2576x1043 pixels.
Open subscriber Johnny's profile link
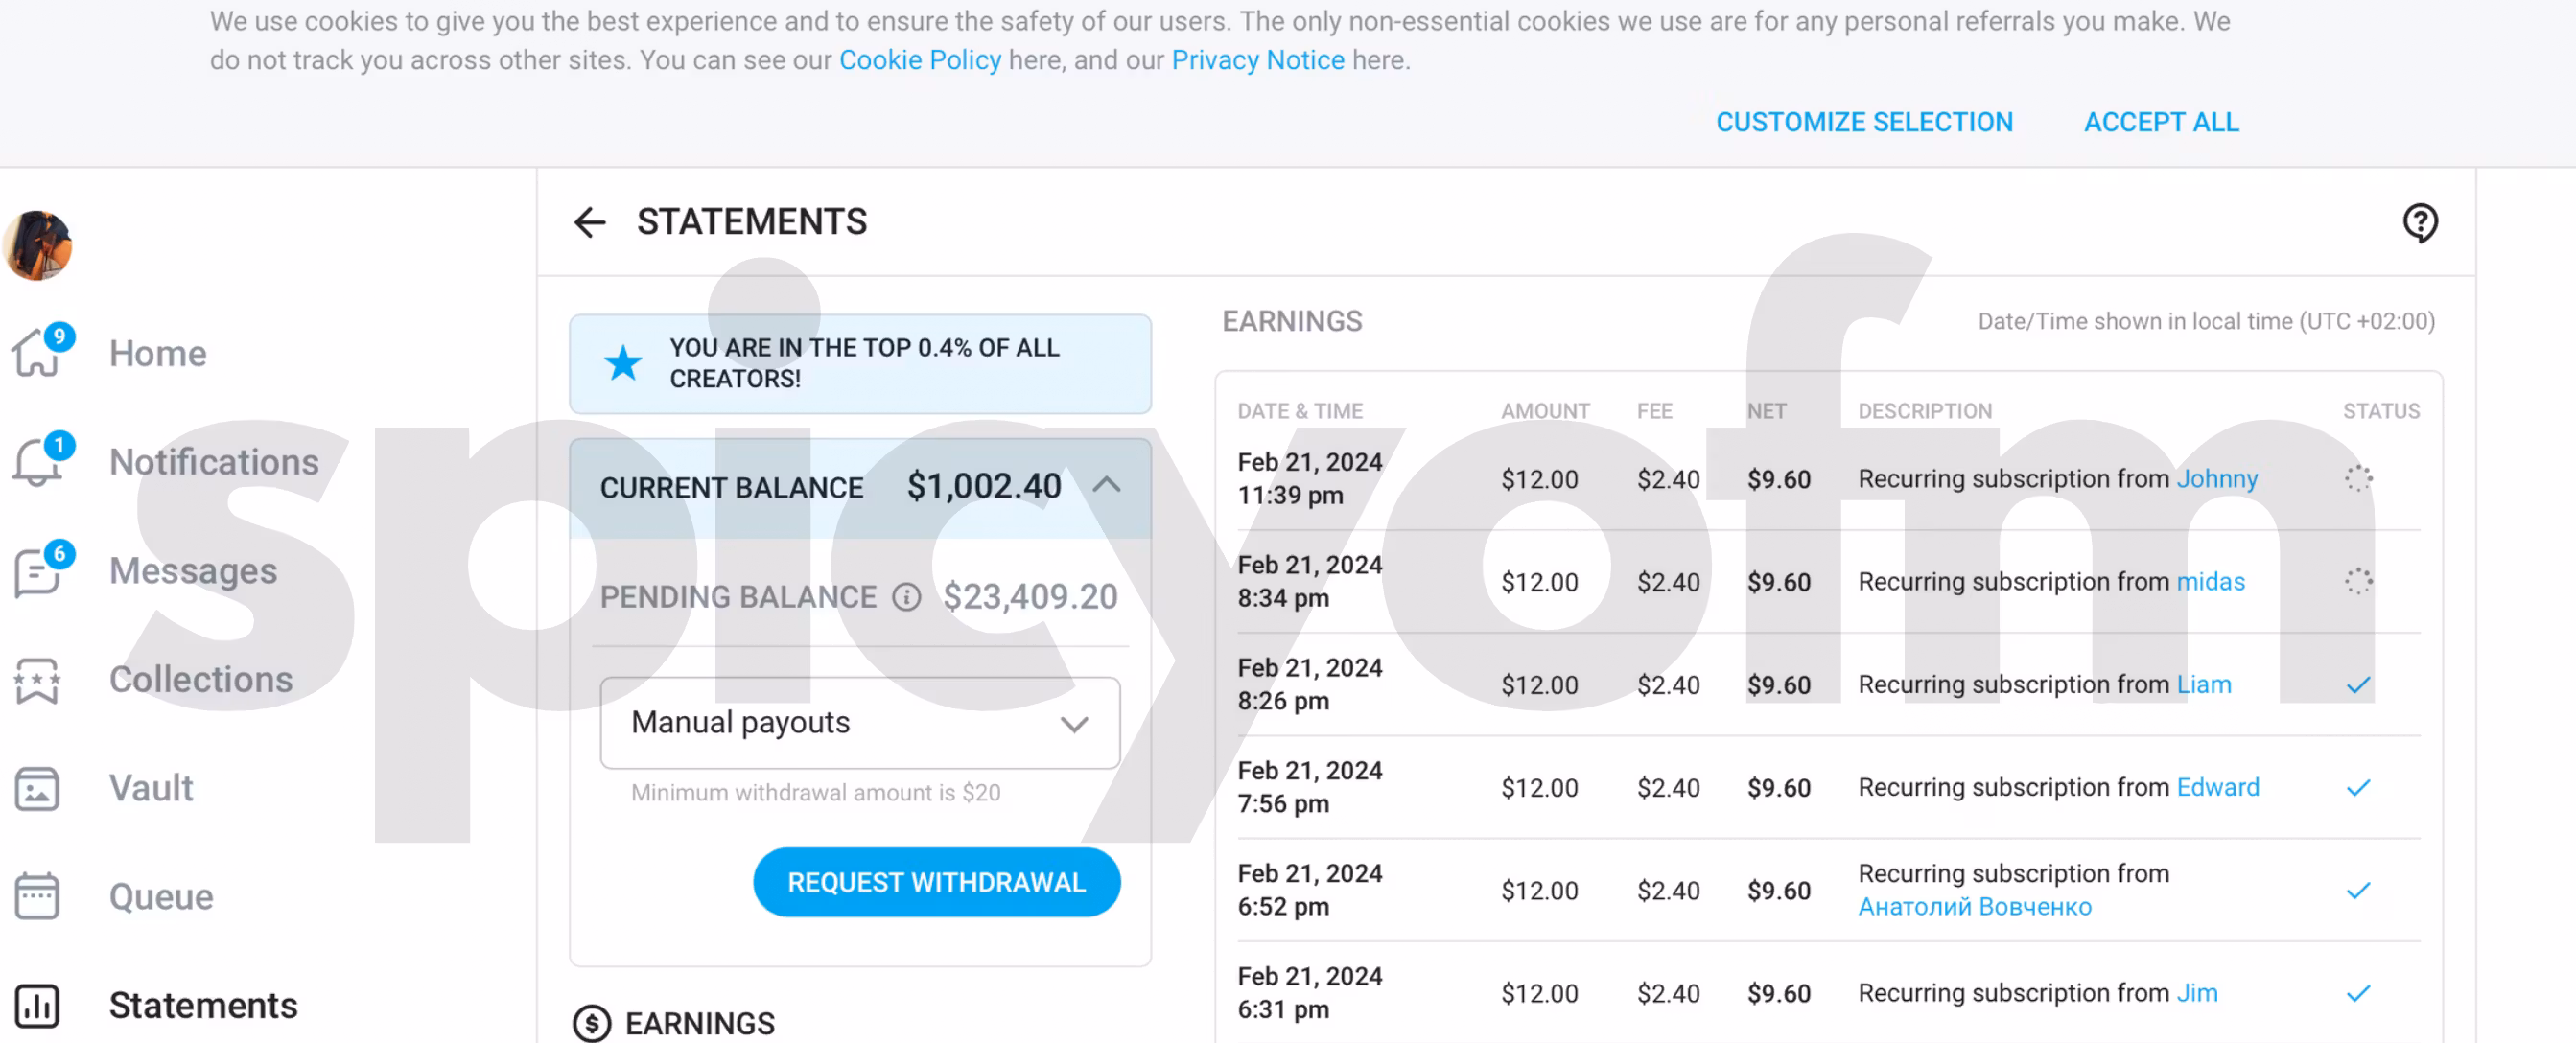(x=2217, y=478)
